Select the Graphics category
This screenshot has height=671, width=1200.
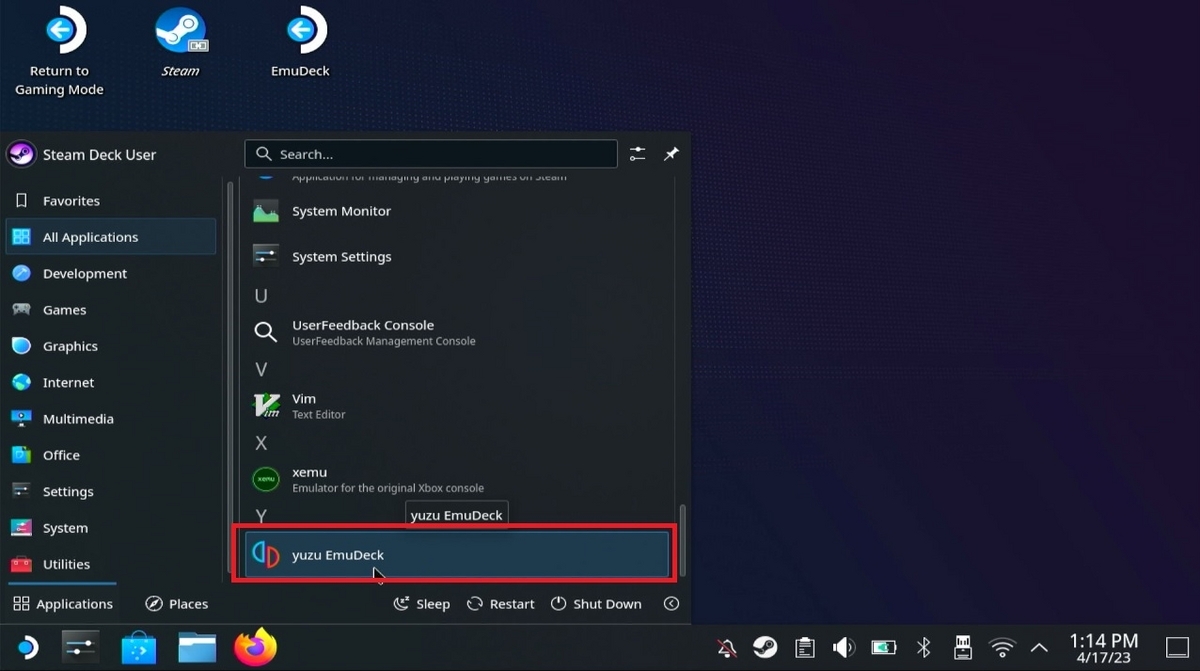[x=111, y=346]
